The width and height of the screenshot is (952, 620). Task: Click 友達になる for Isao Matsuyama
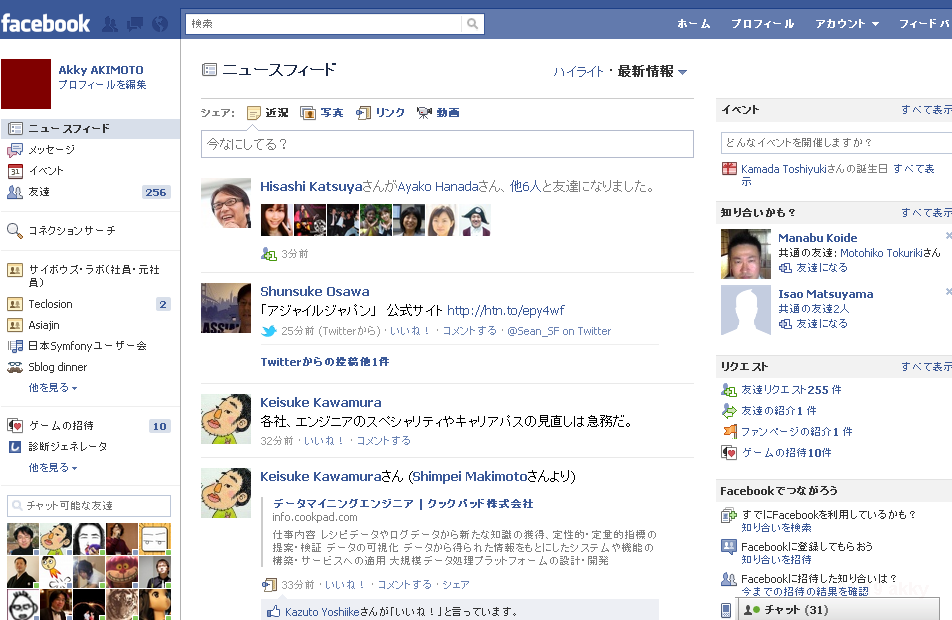[820, 324]
